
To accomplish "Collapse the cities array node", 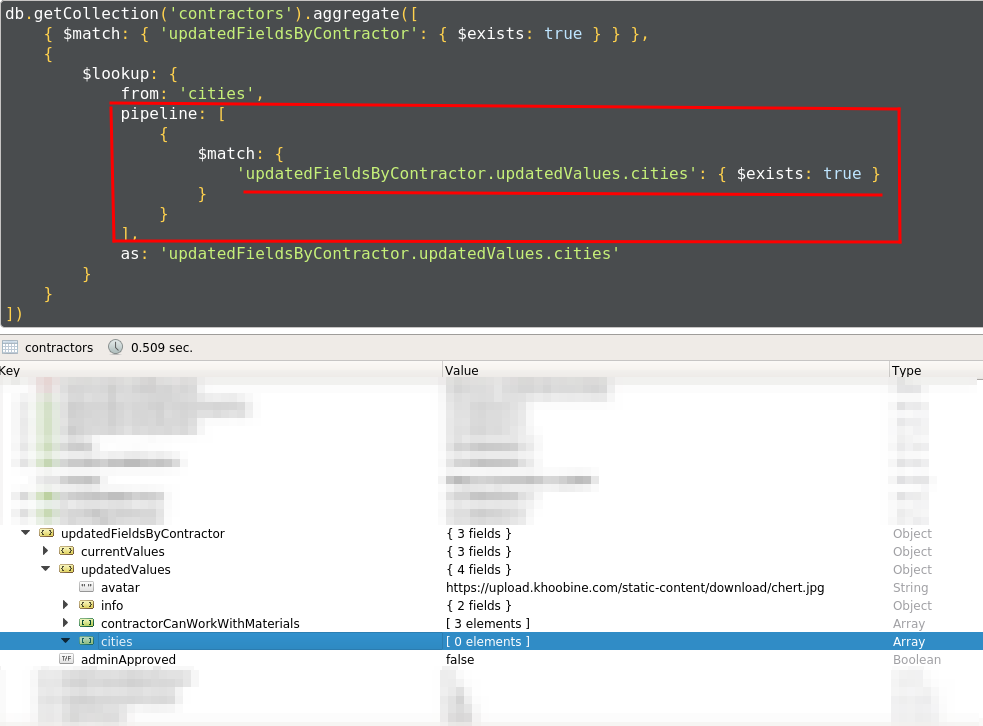I will tap(66, 642).
